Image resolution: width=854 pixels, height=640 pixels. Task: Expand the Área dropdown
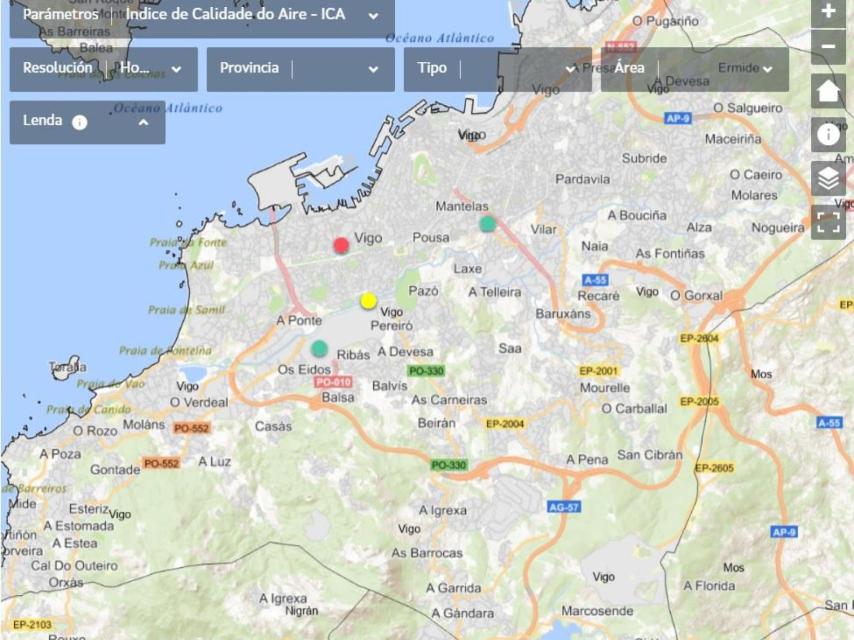(767, 69)
